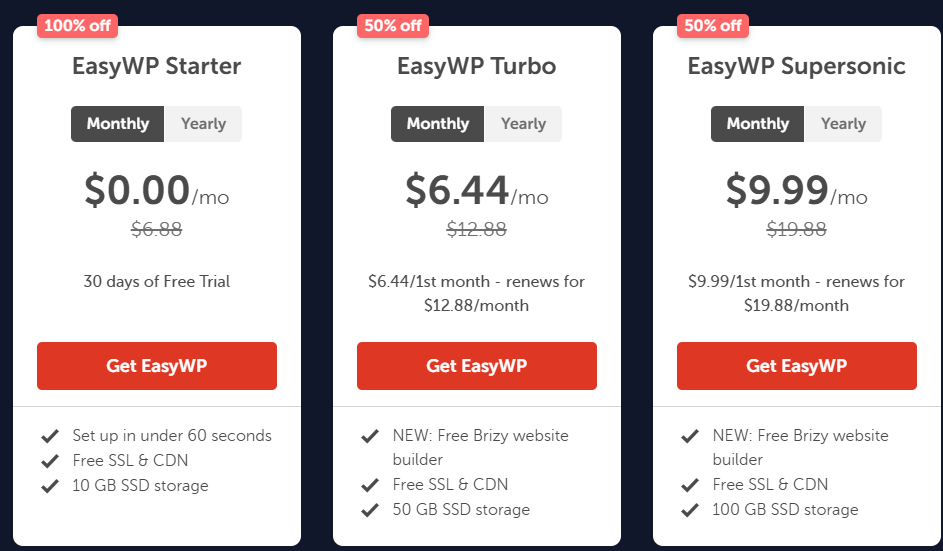Click the 100% off badge on Starter

[x=78, y=26]
